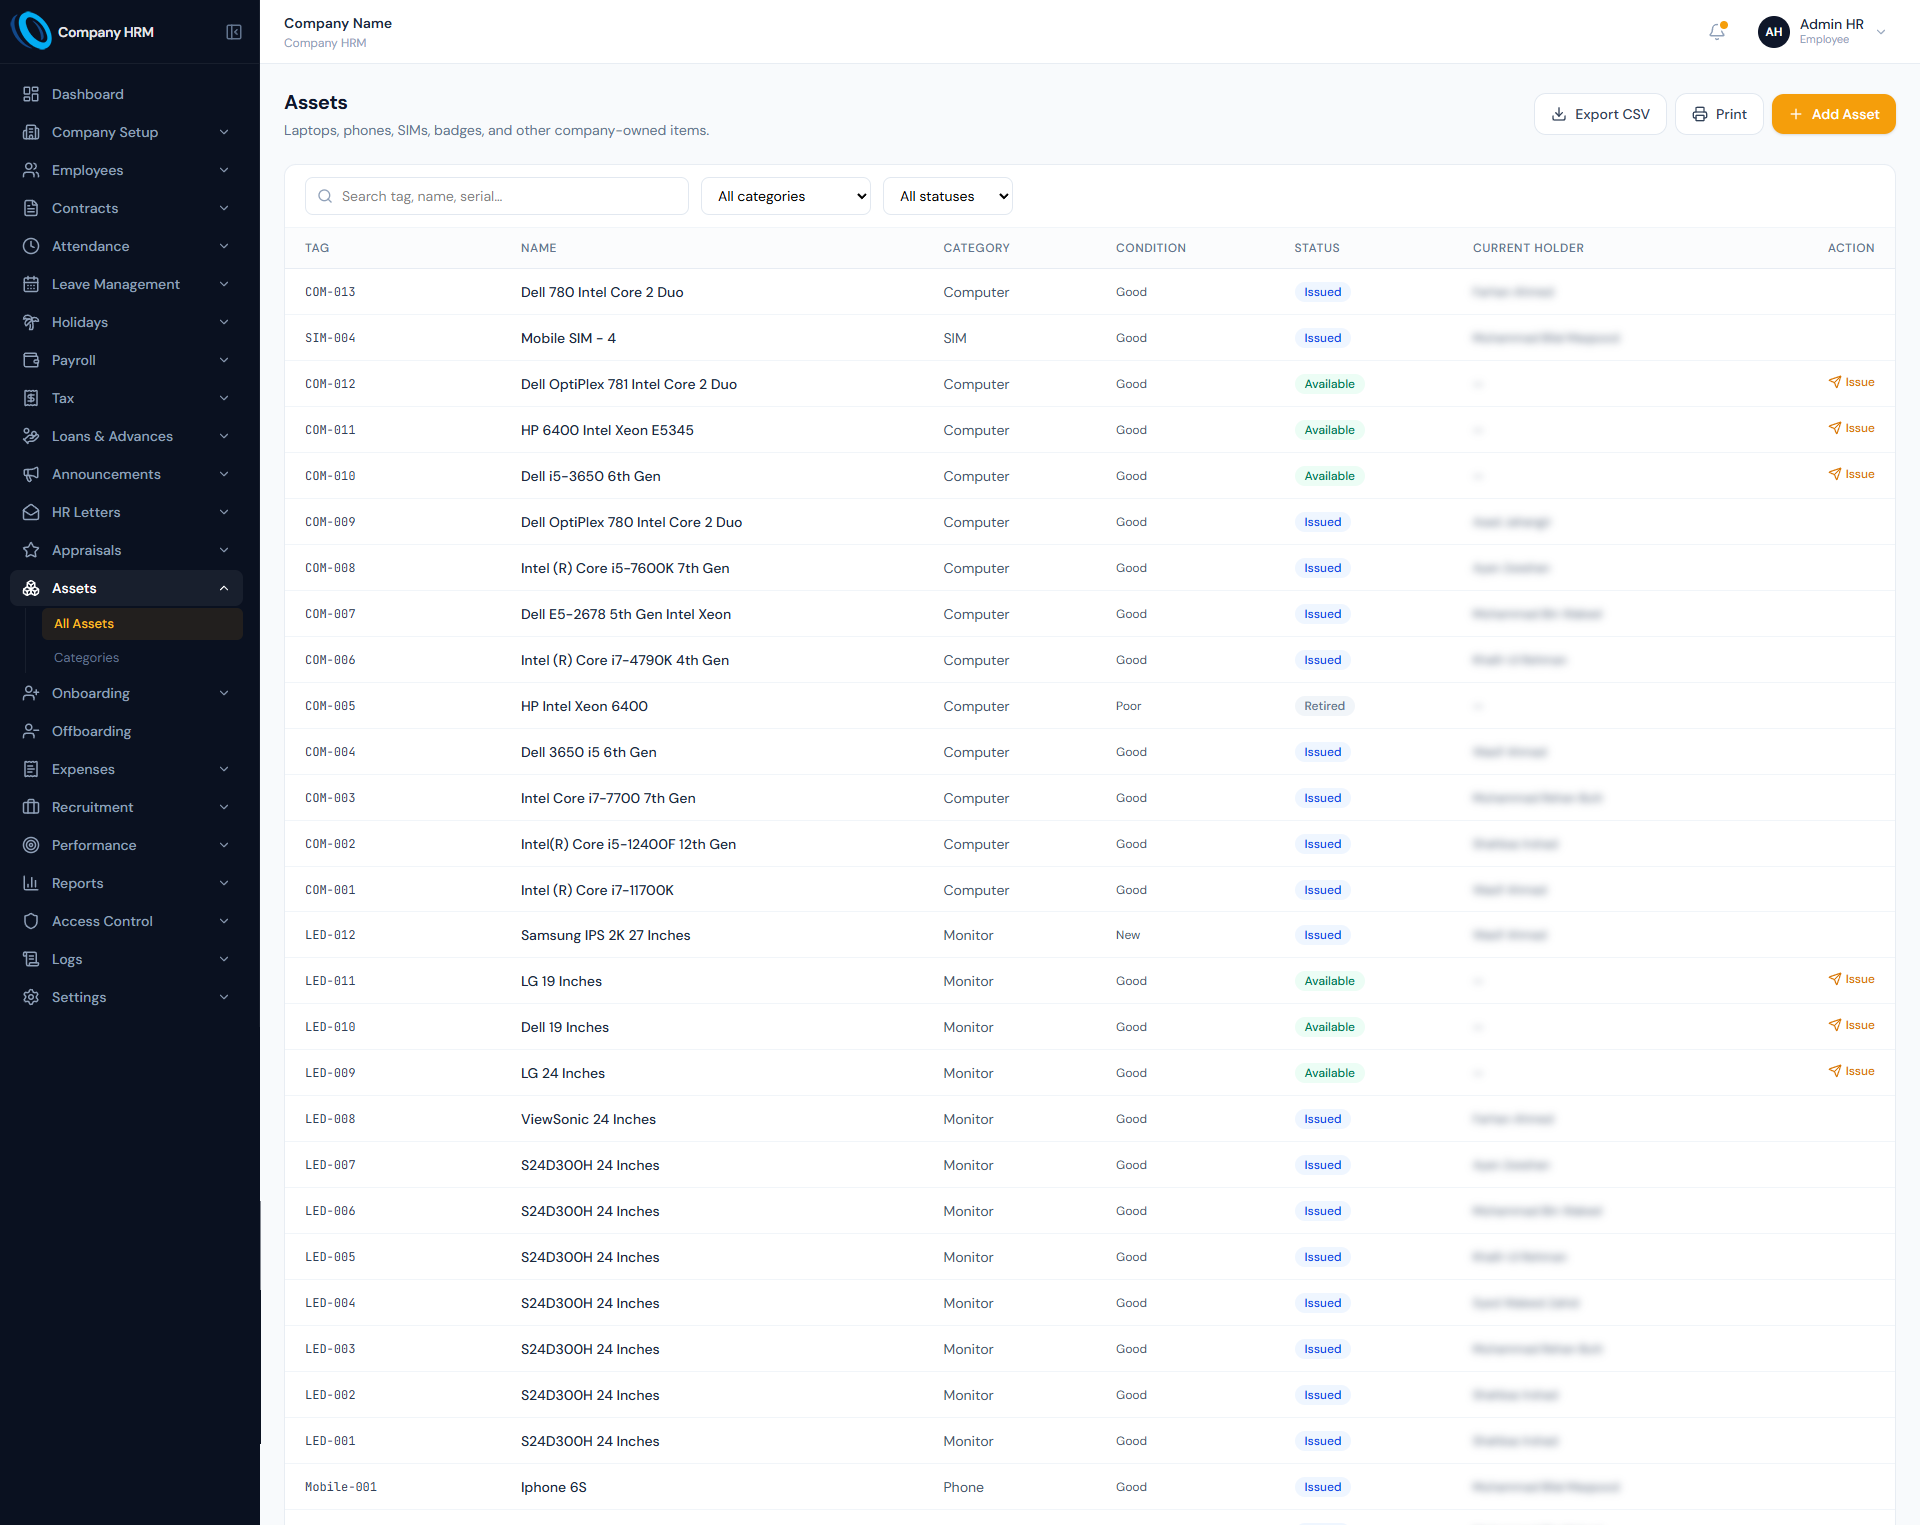
Task: Go to Dashboard menu item
Action: (126, 94)
